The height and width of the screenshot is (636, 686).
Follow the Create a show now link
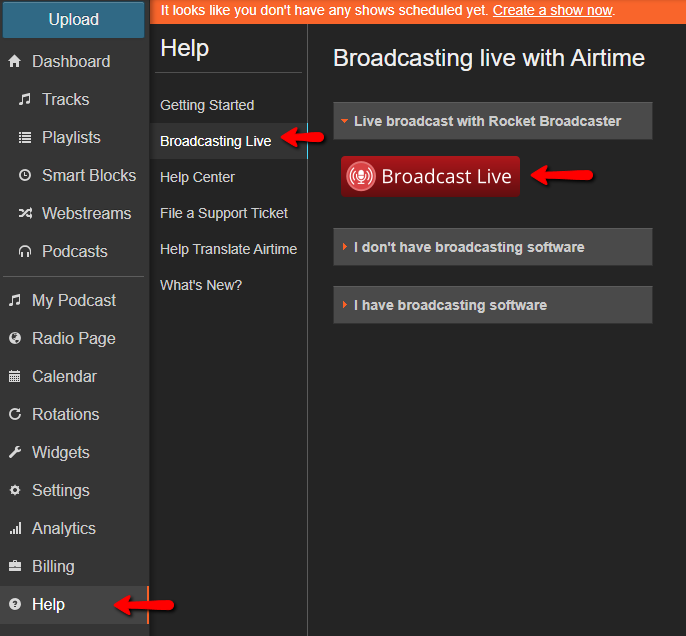click(x=553, y=10)
